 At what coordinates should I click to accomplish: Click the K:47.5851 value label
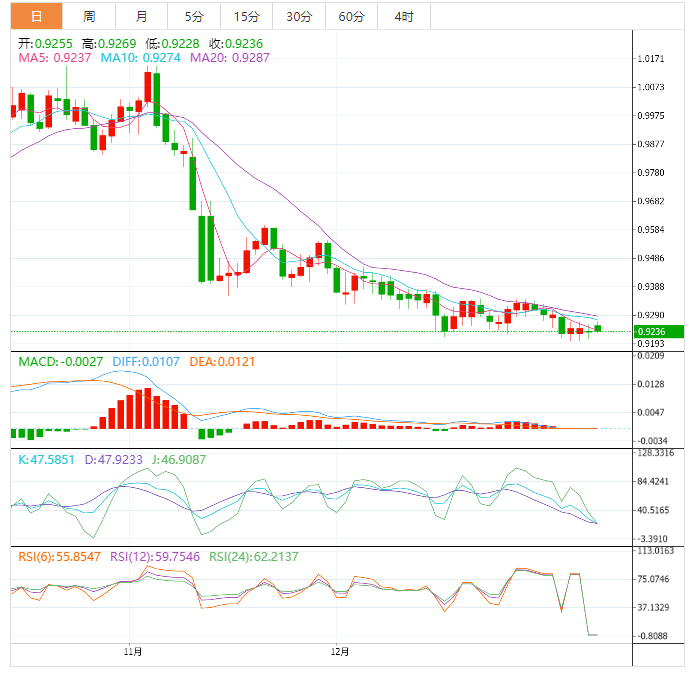pos(46,460)
